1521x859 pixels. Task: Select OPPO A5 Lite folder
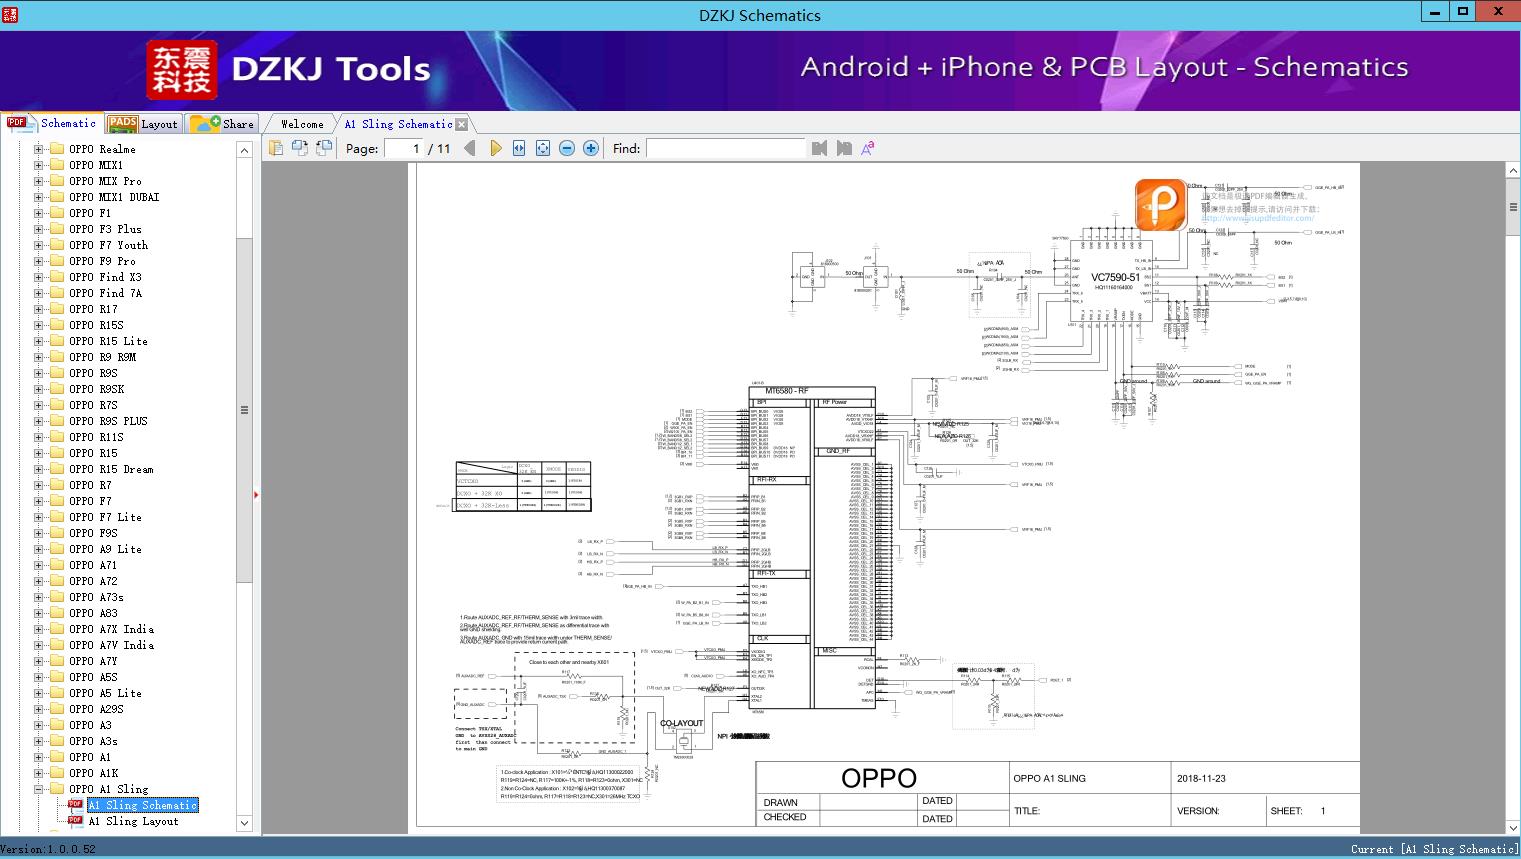[105, 693]
